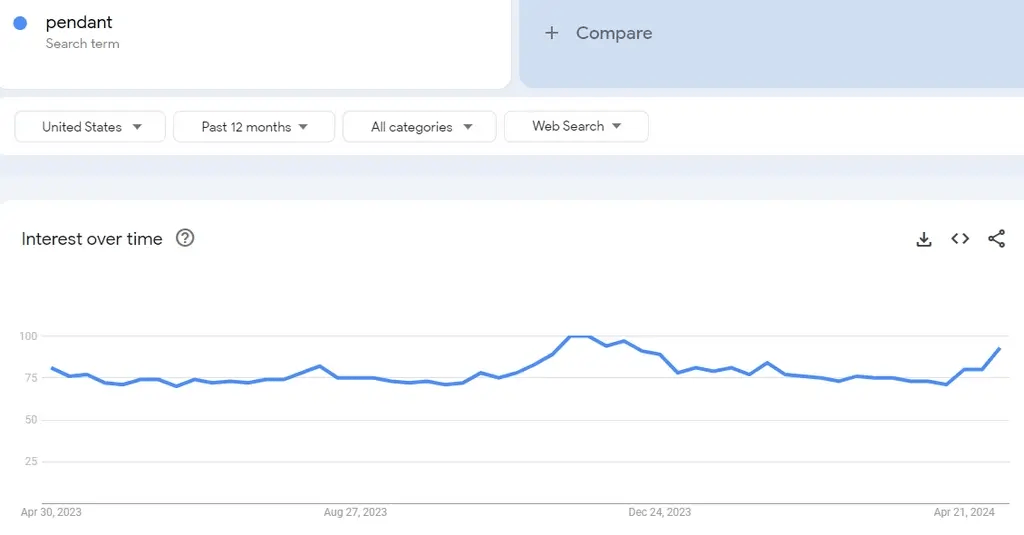Click the Interest over time heading
This screenshot has height=535, width=1024.
[92, 239]
